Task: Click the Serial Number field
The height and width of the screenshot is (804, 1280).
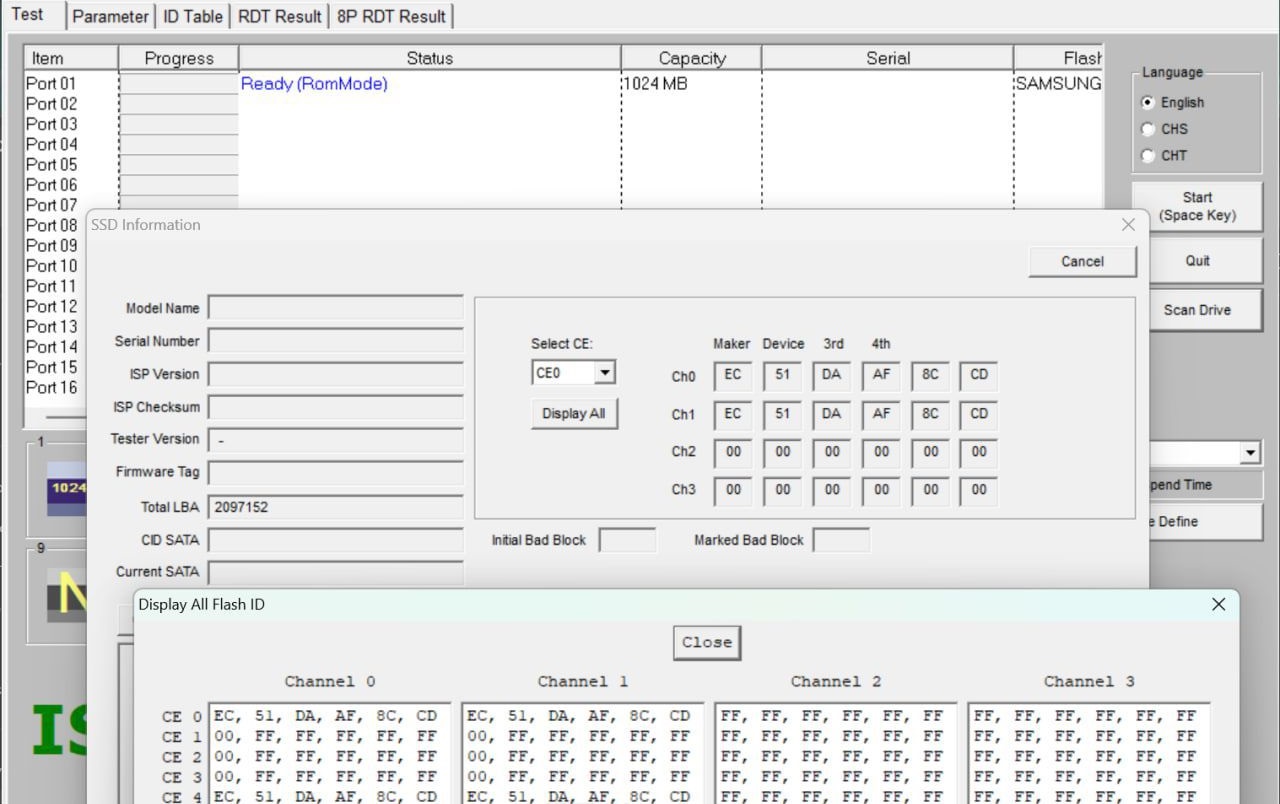Action: [x=335, y=341]
